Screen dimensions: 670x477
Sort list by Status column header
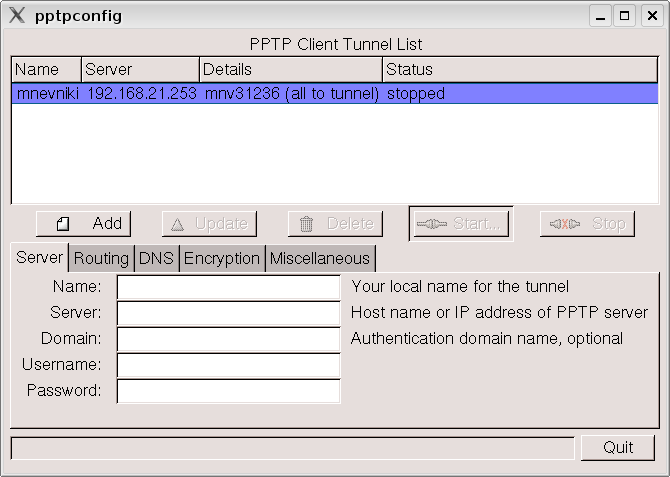coord(520,69)
